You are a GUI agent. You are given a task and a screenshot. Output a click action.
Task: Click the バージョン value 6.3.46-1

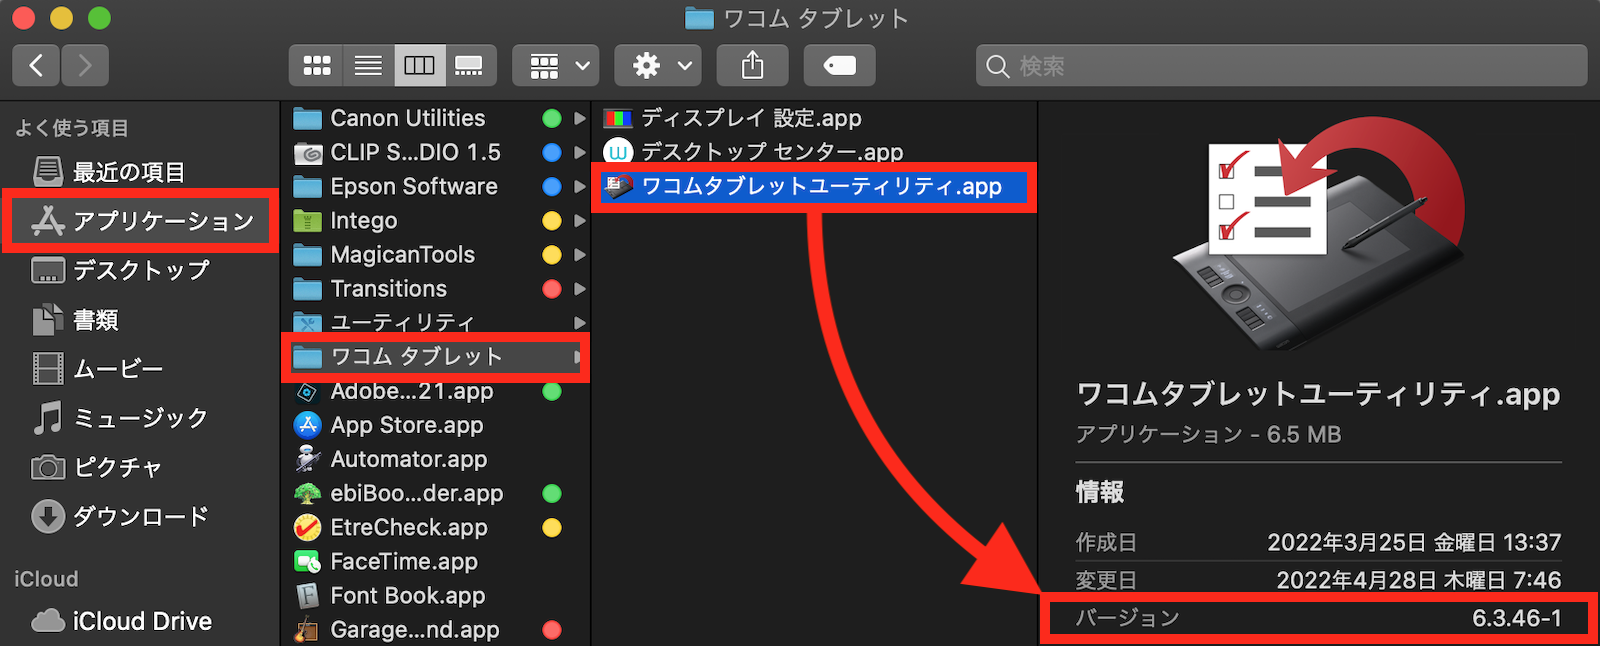tap(1516, 618)
